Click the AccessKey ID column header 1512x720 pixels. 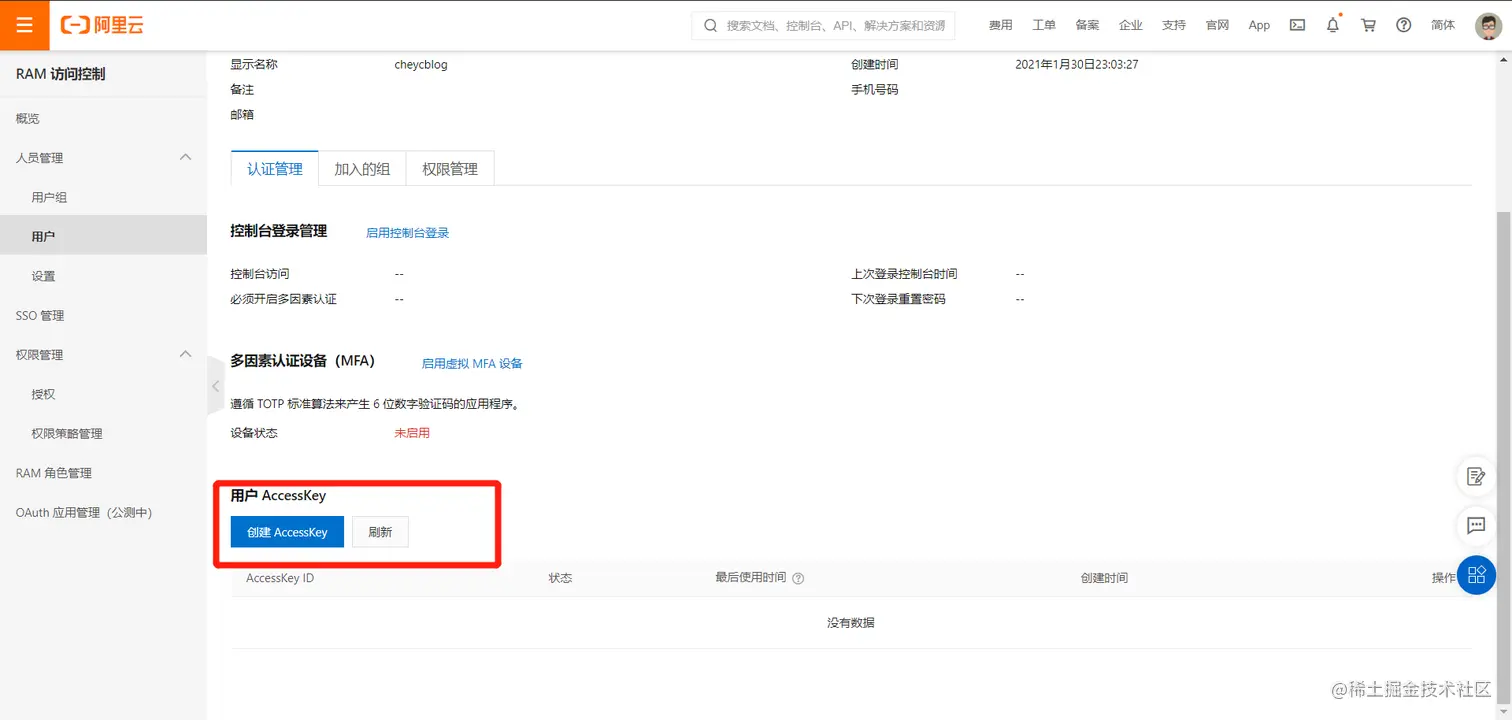coord(280,578)
